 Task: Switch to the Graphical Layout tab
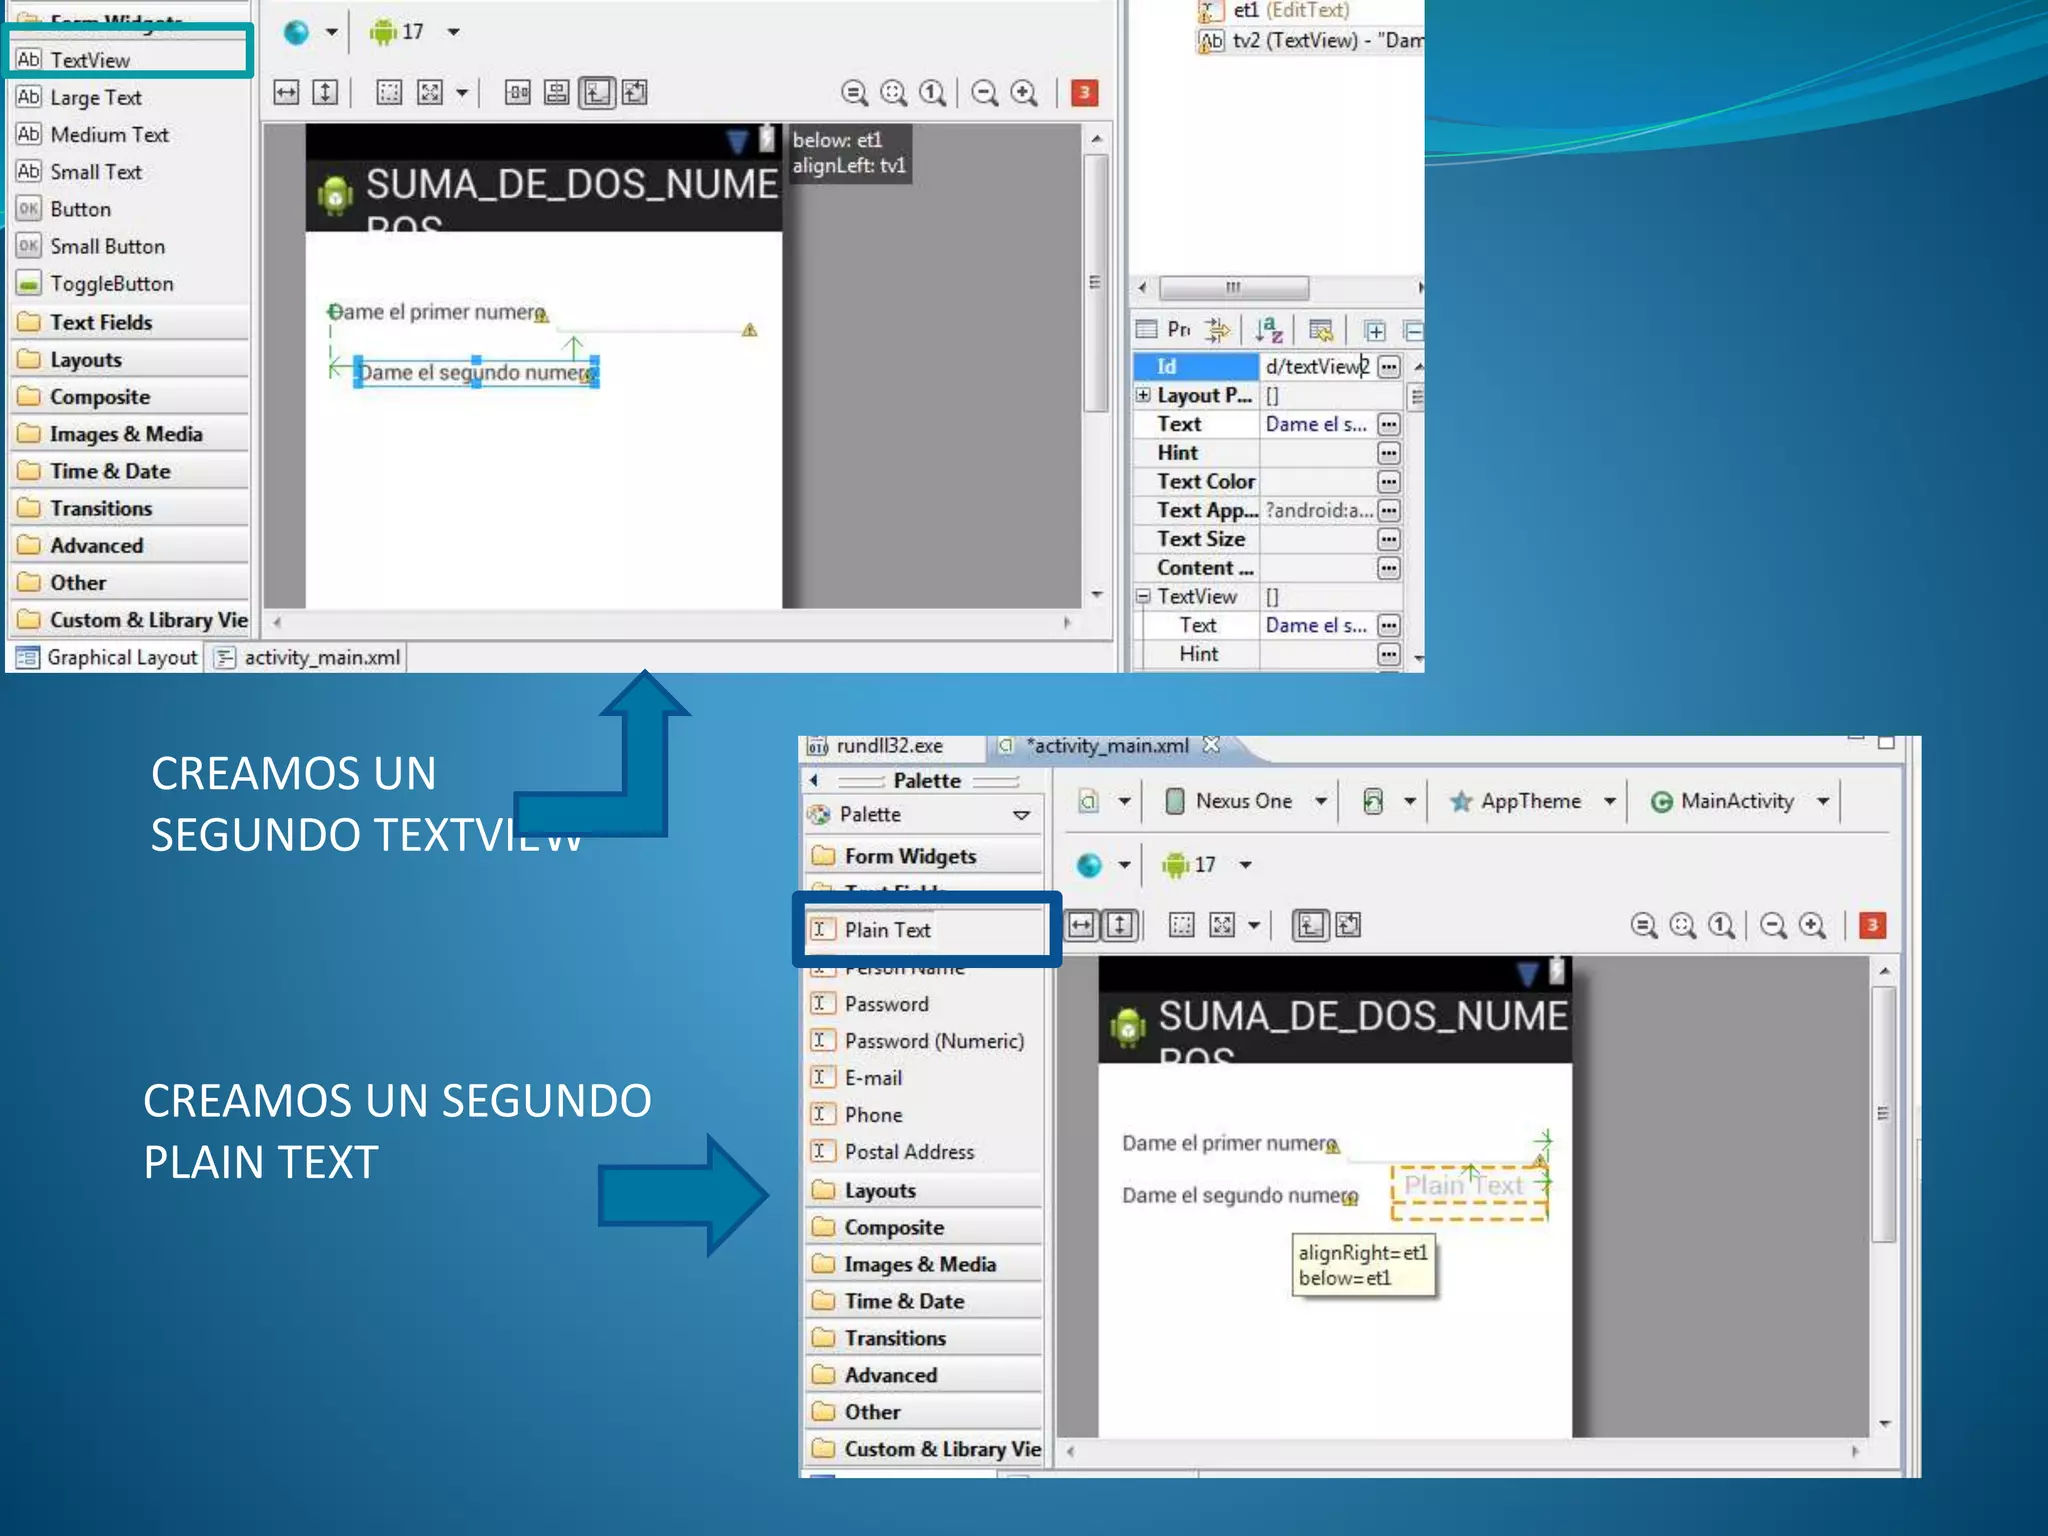pyautogui.click(x=108, y=658)
